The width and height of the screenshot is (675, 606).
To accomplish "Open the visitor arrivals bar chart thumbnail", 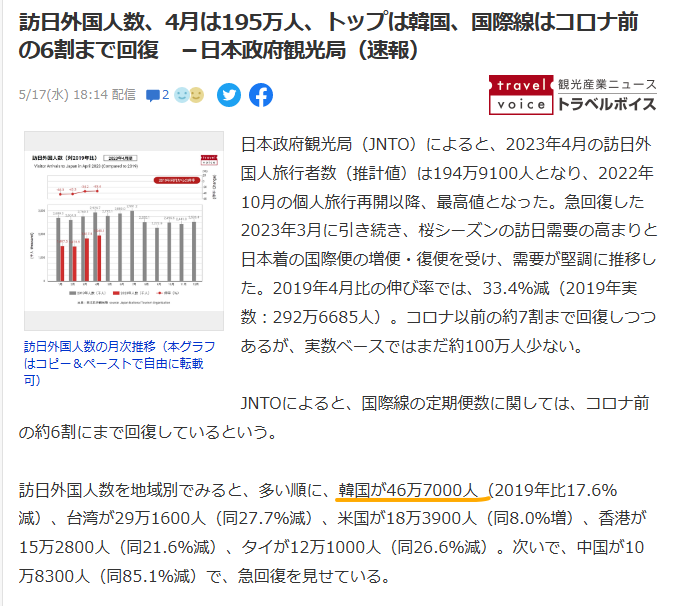I will click(123, 231).
